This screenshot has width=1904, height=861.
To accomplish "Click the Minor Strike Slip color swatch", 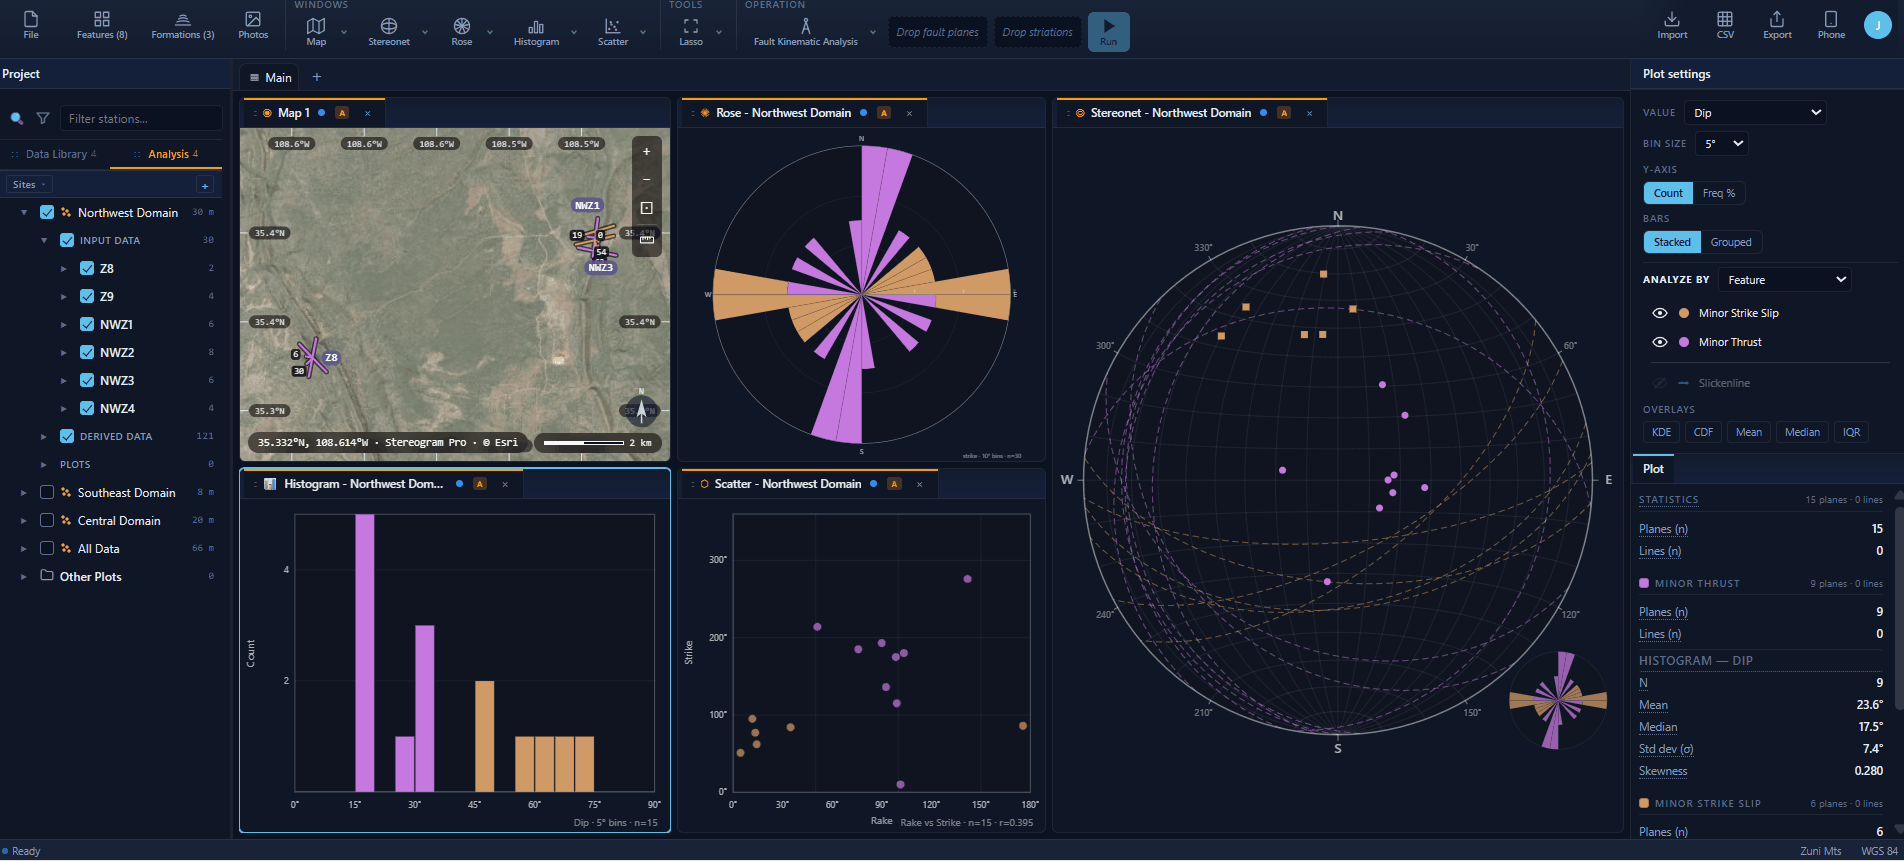I will point(1684,313).
